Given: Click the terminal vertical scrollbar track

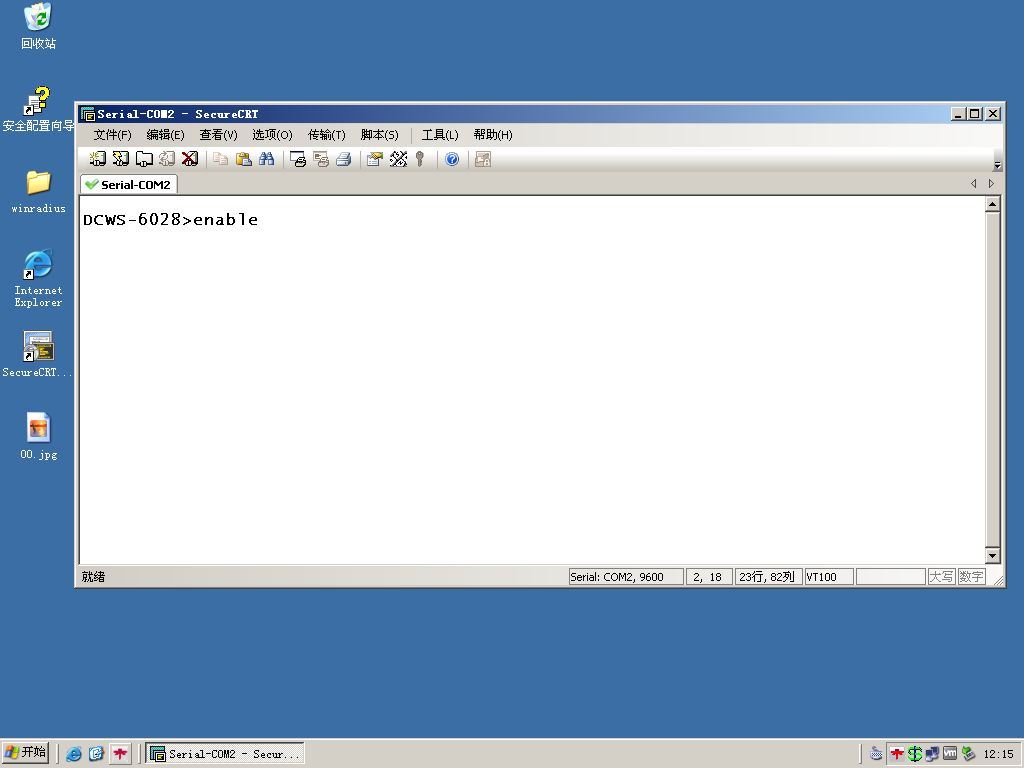Looking at the screenshot, I should 993,380.
